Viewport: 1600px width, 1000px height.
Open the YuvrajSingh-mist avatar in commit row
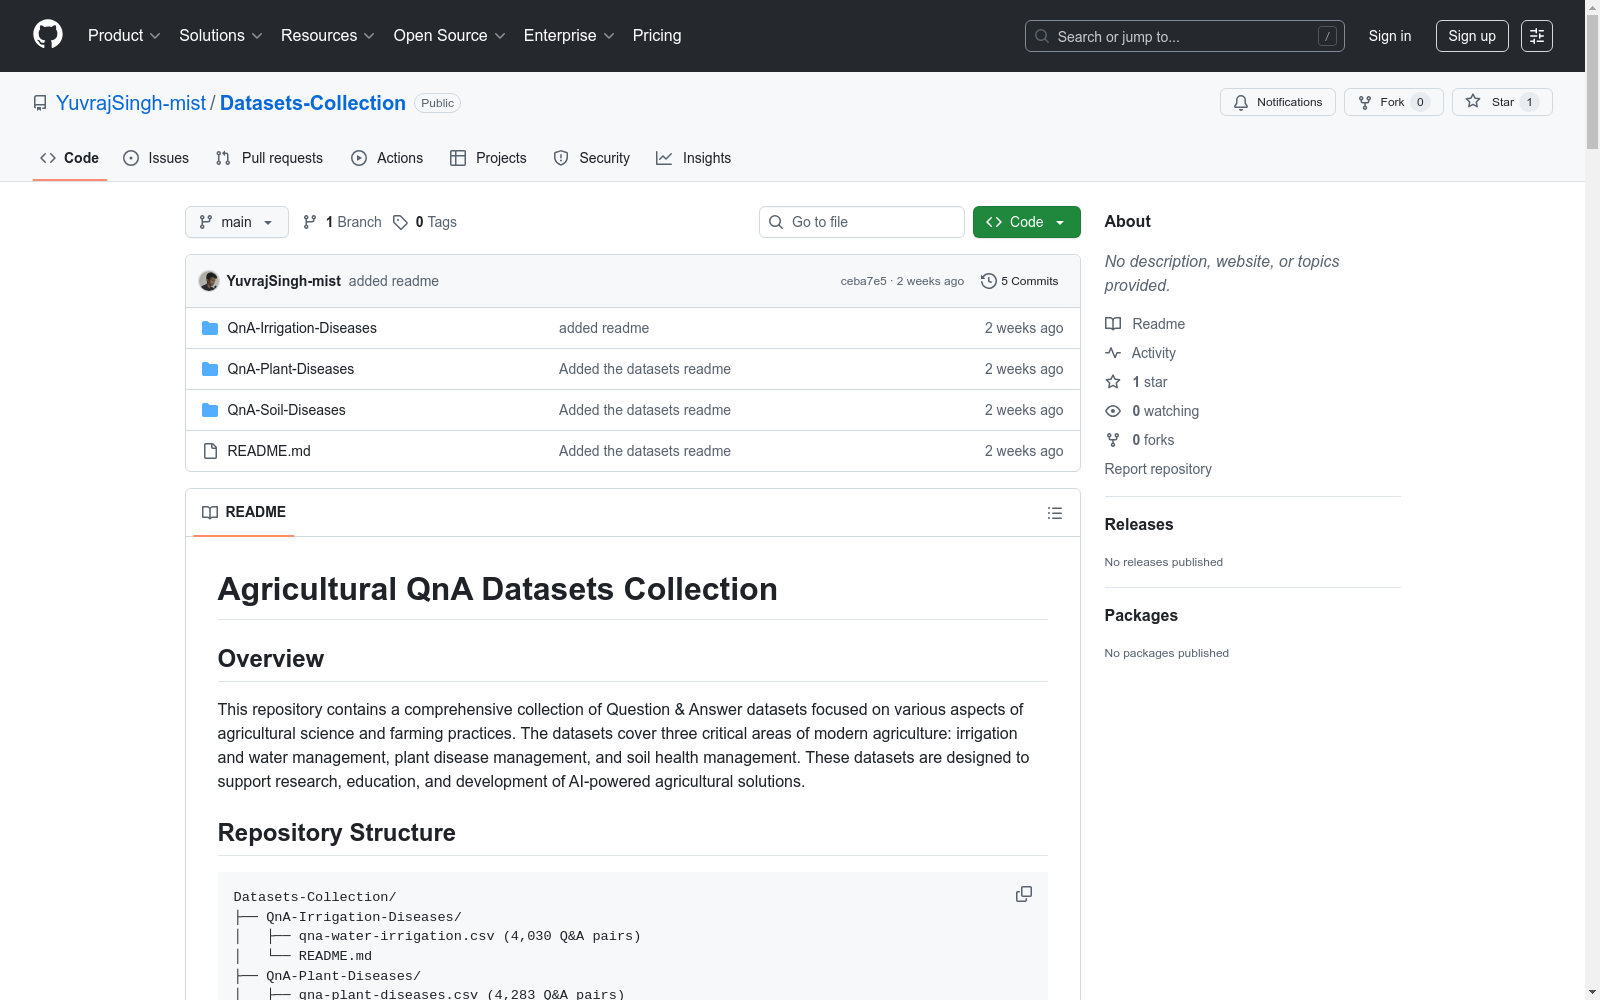(x=209, y=281)
